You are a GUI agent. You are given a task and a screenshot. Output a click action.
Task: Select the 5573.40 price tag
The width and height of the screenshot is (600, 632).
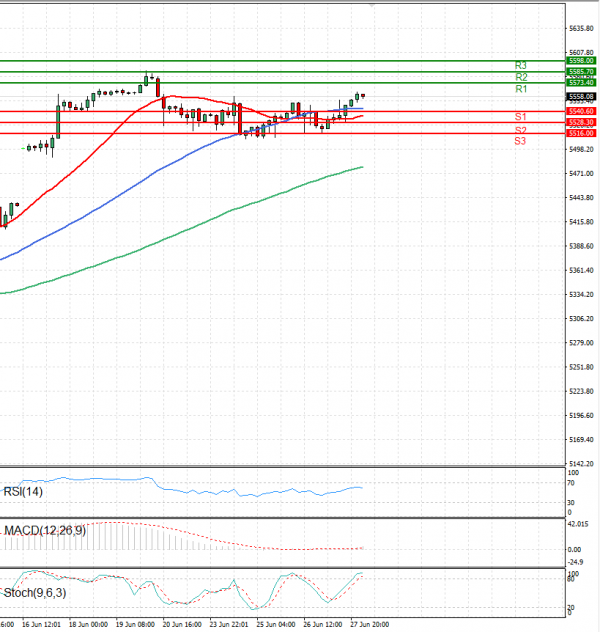581,83
